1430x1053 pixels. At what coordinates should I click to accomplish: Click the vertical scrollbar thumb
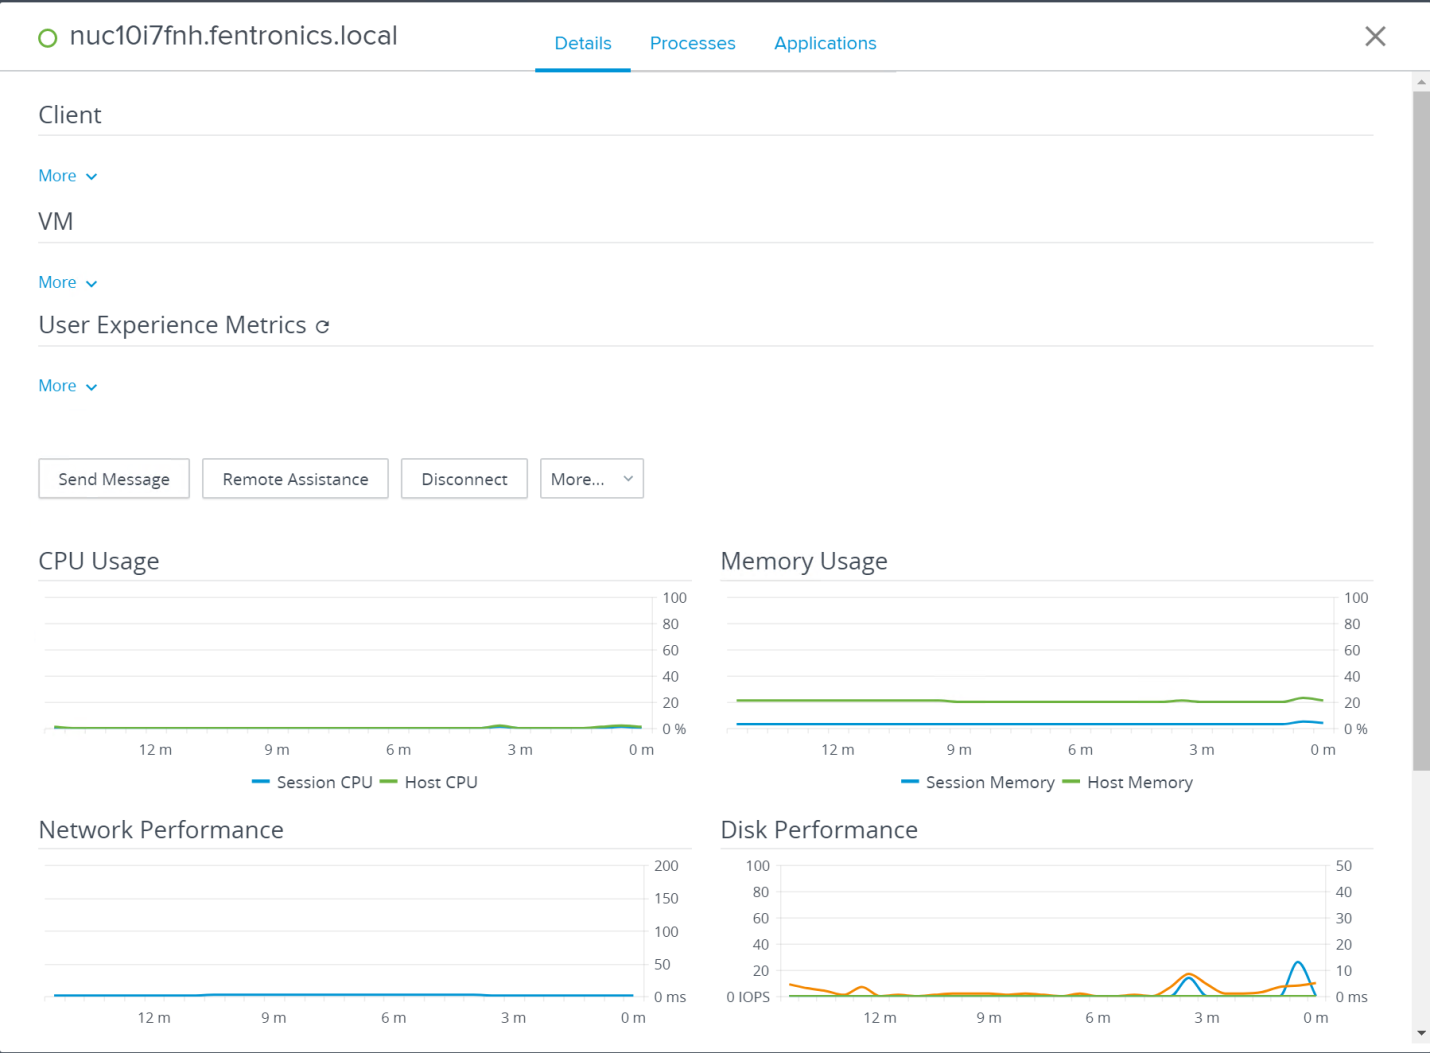tap(1421, 431)
